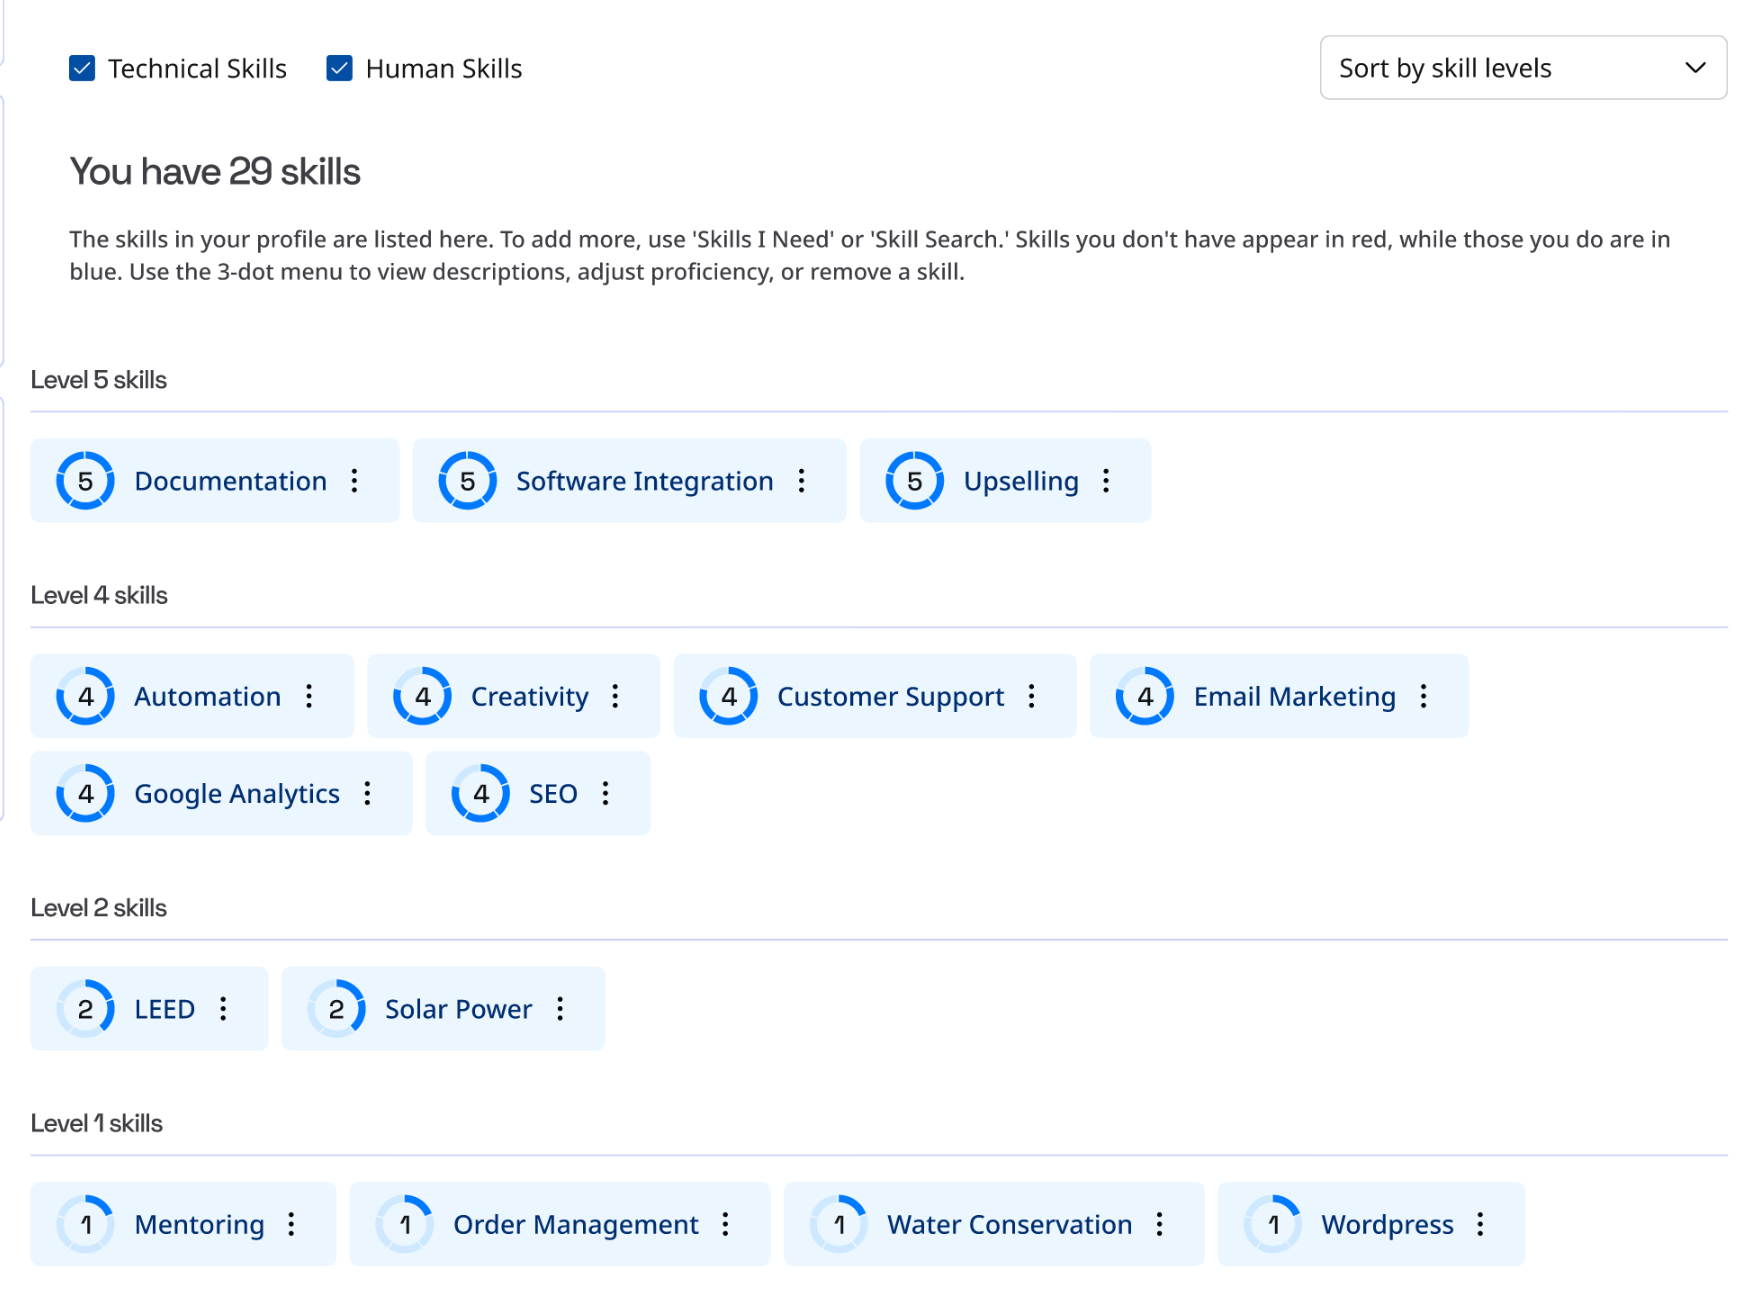Click the level 2 ring on LEED
Viewport: 1755px width, 1294px height.
(86, 1009)
